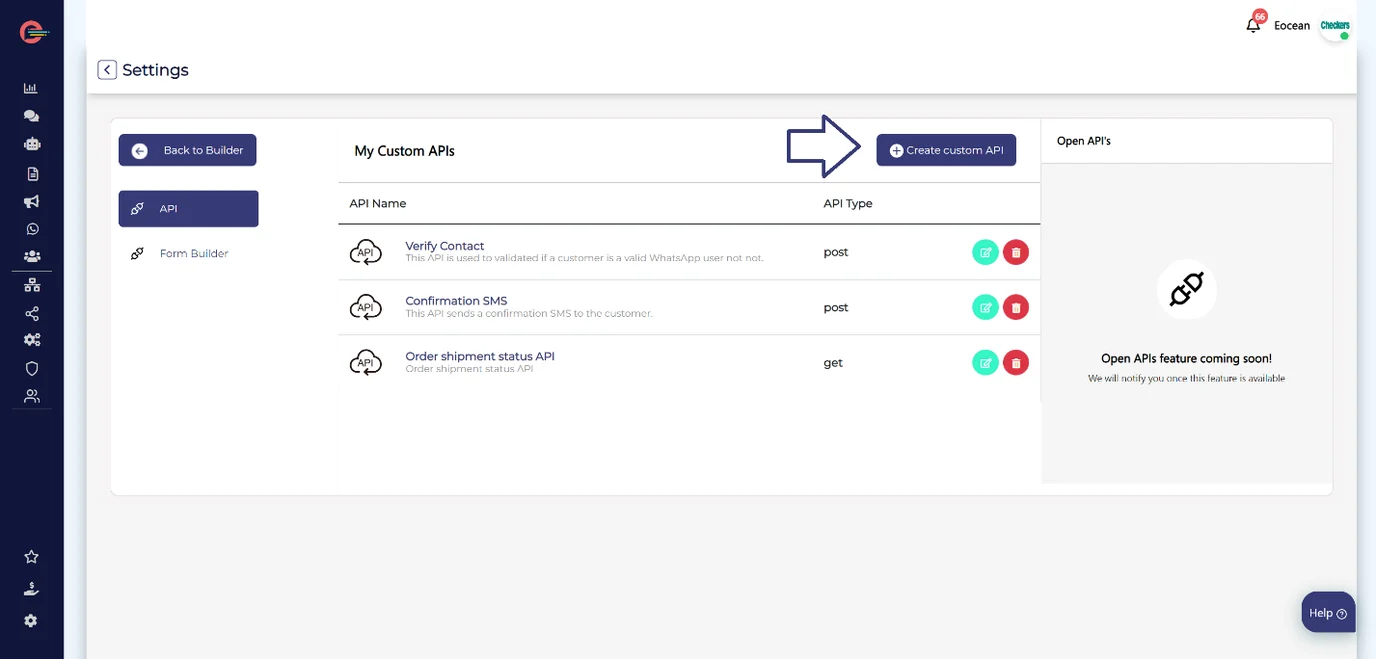Go back to the Builder
Screen dimensions: 1376x659
pos(188,150)
